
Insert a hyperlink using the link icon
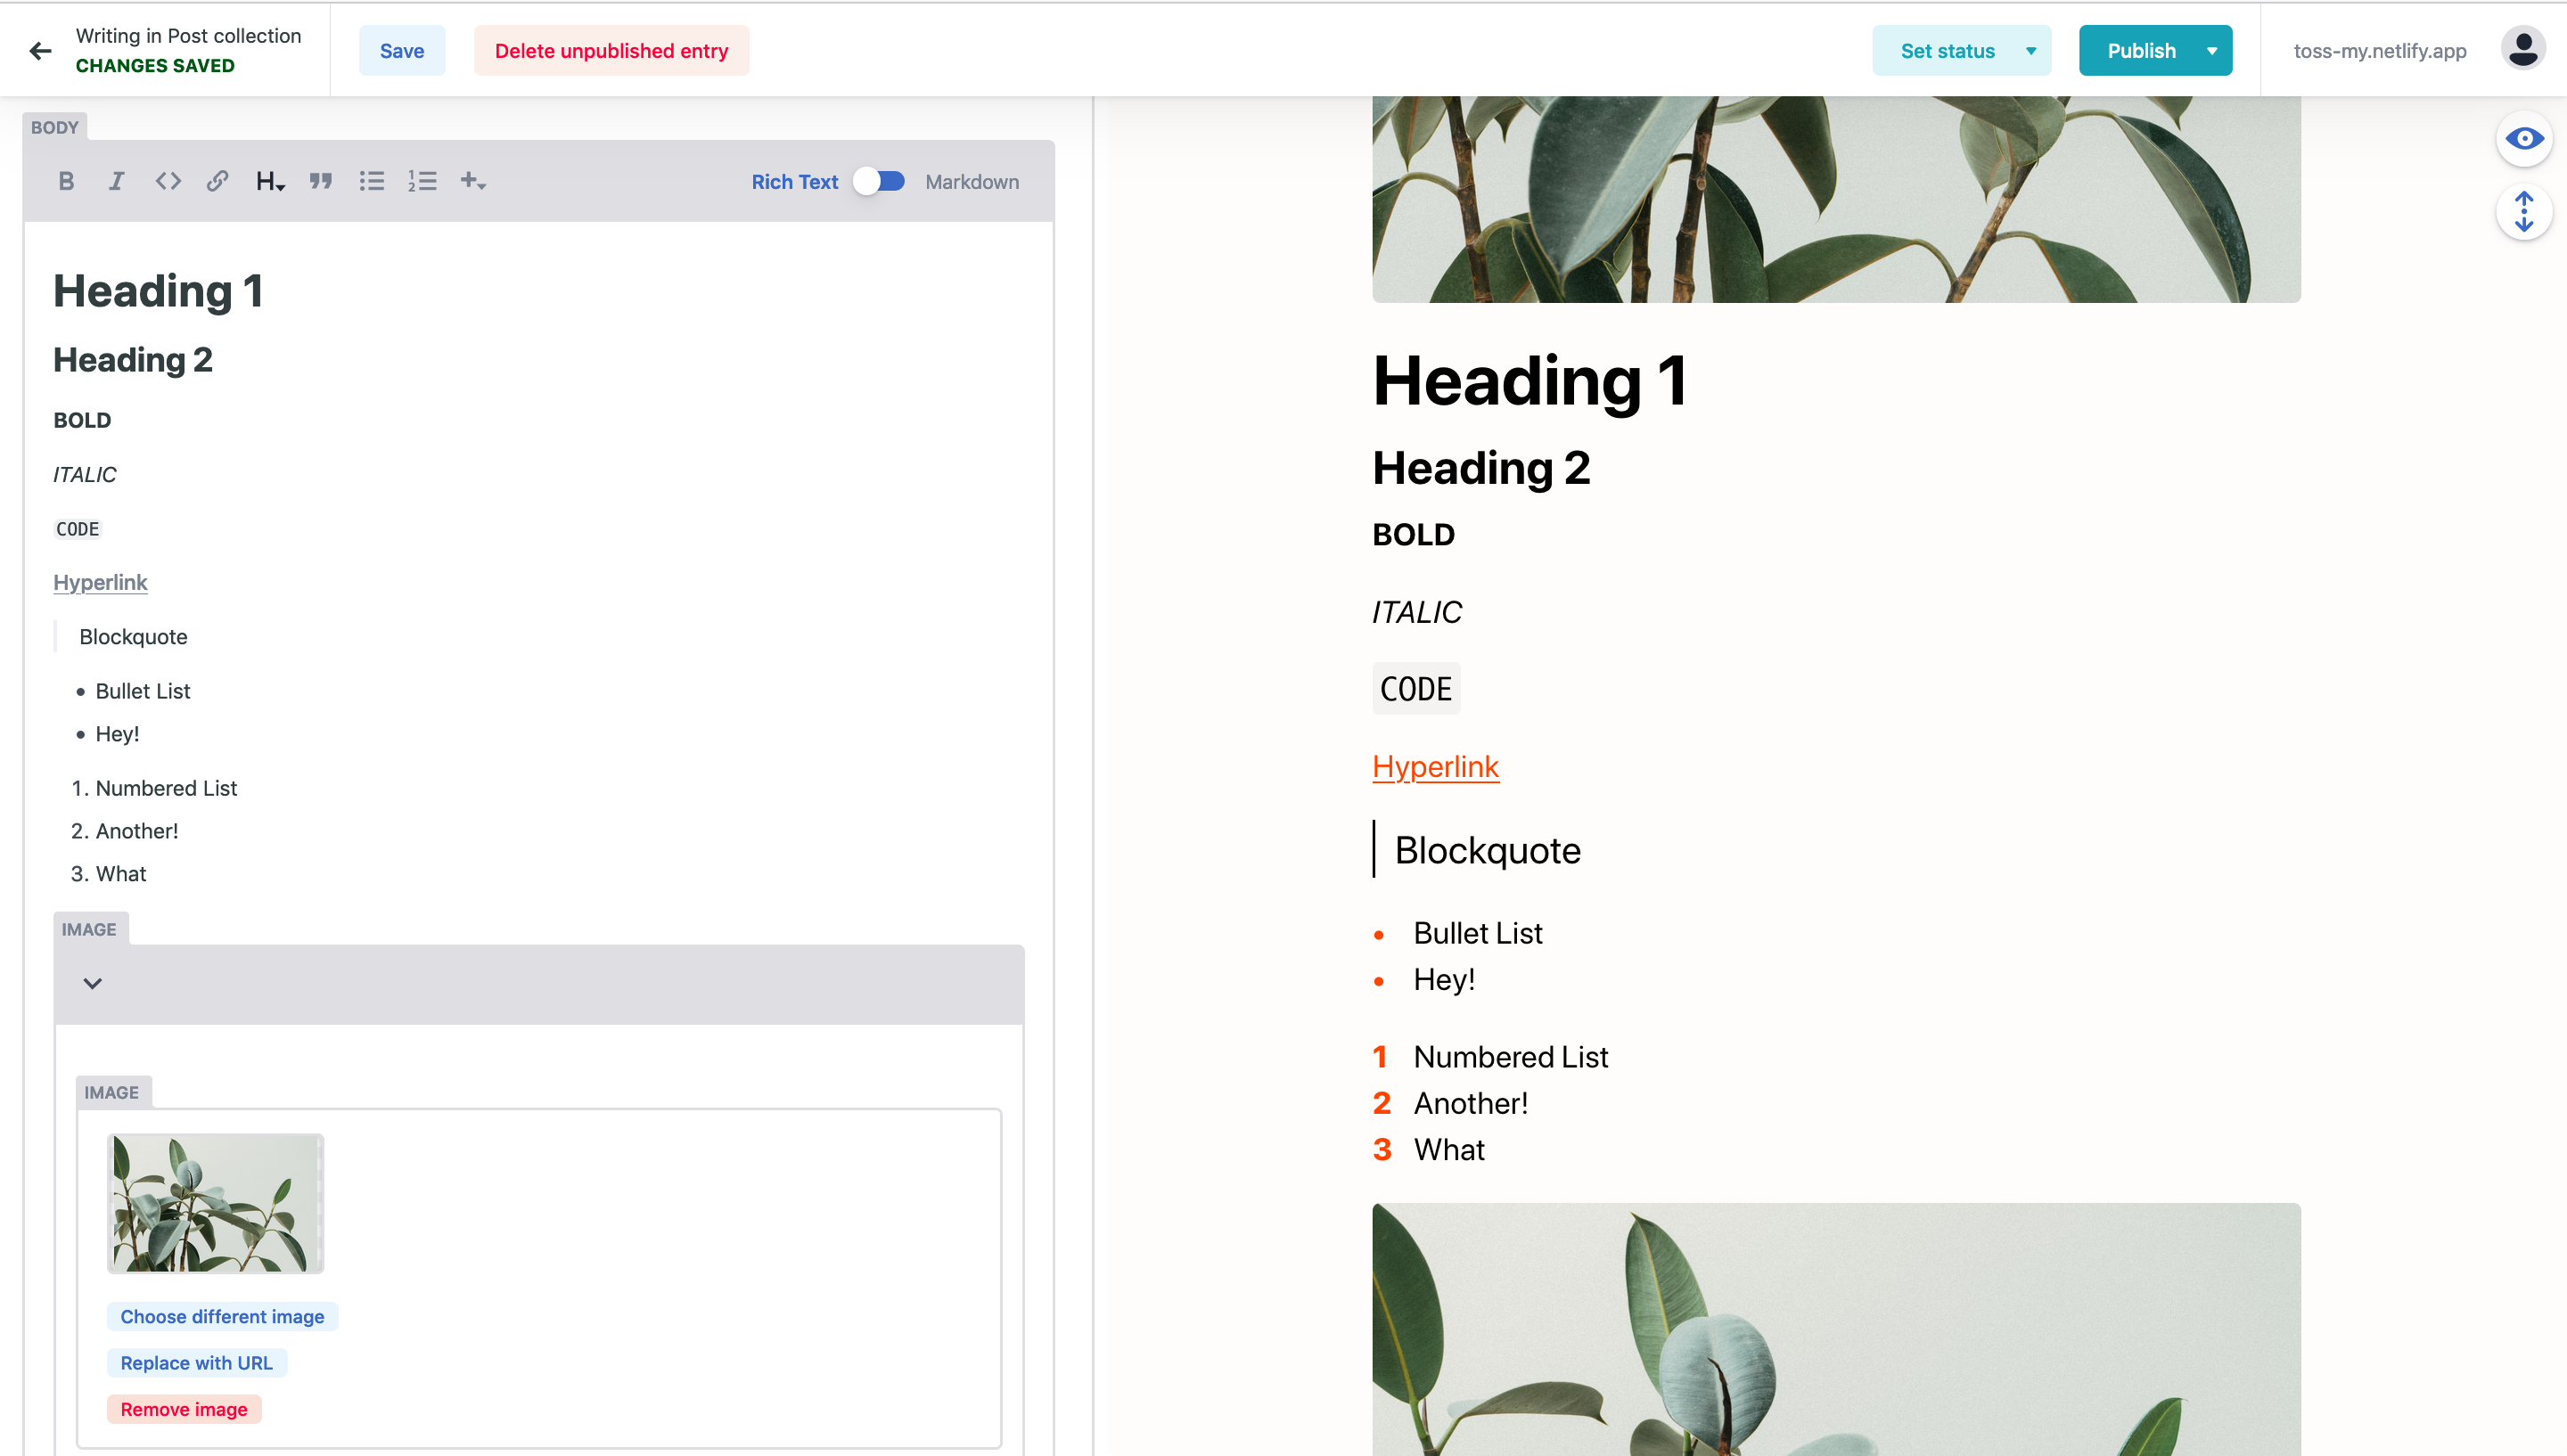(x=217, y=181)
